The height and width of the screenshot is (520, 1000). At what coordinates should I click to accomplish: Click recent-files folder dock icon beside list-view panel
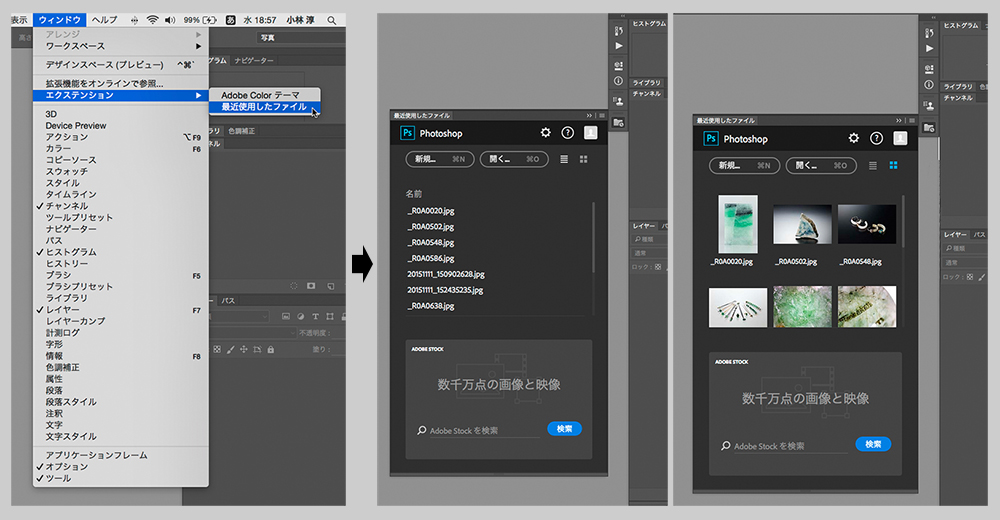(618, 123)
